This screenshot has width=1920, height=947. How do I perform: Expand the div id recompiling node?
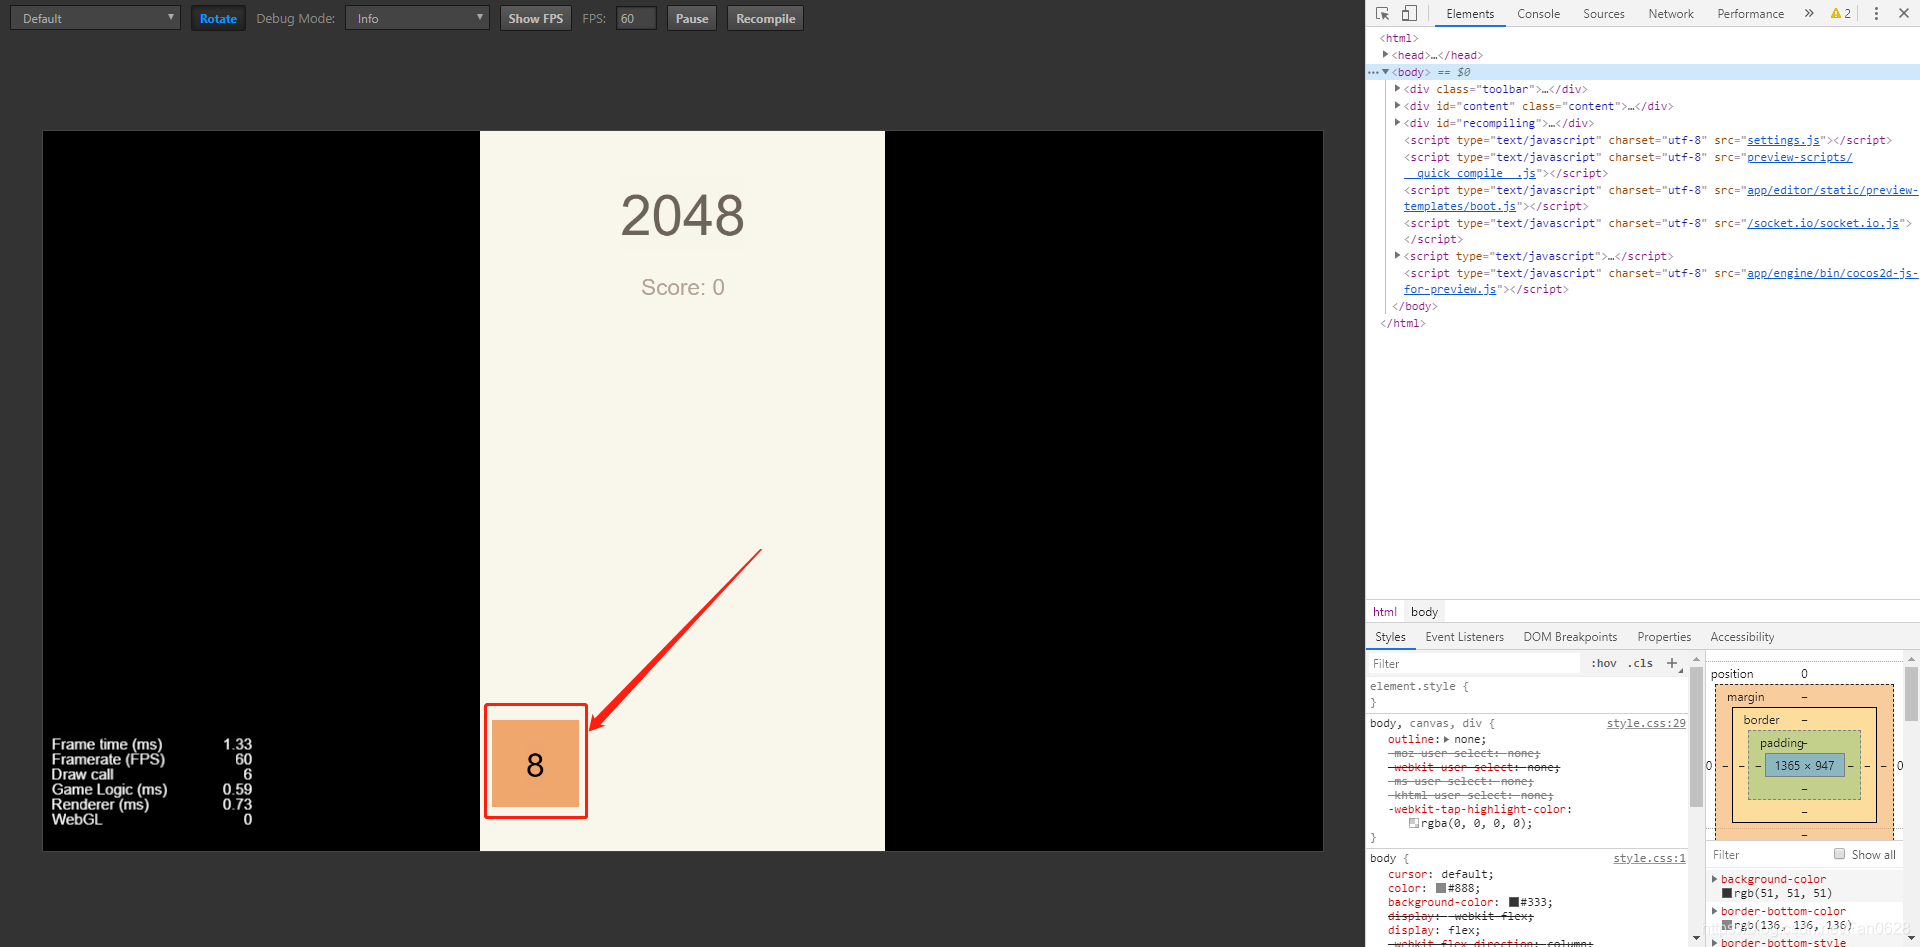coord(1397,123)
